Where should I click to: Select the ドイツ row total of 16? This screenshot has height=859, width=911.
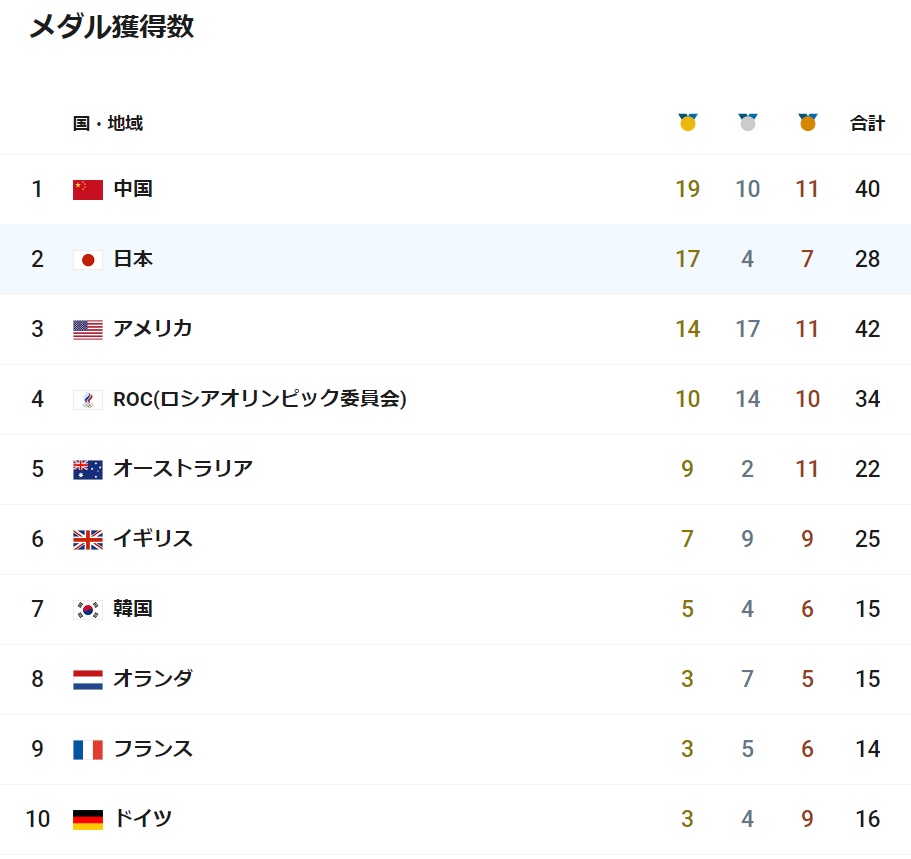(x=867, y=819)
